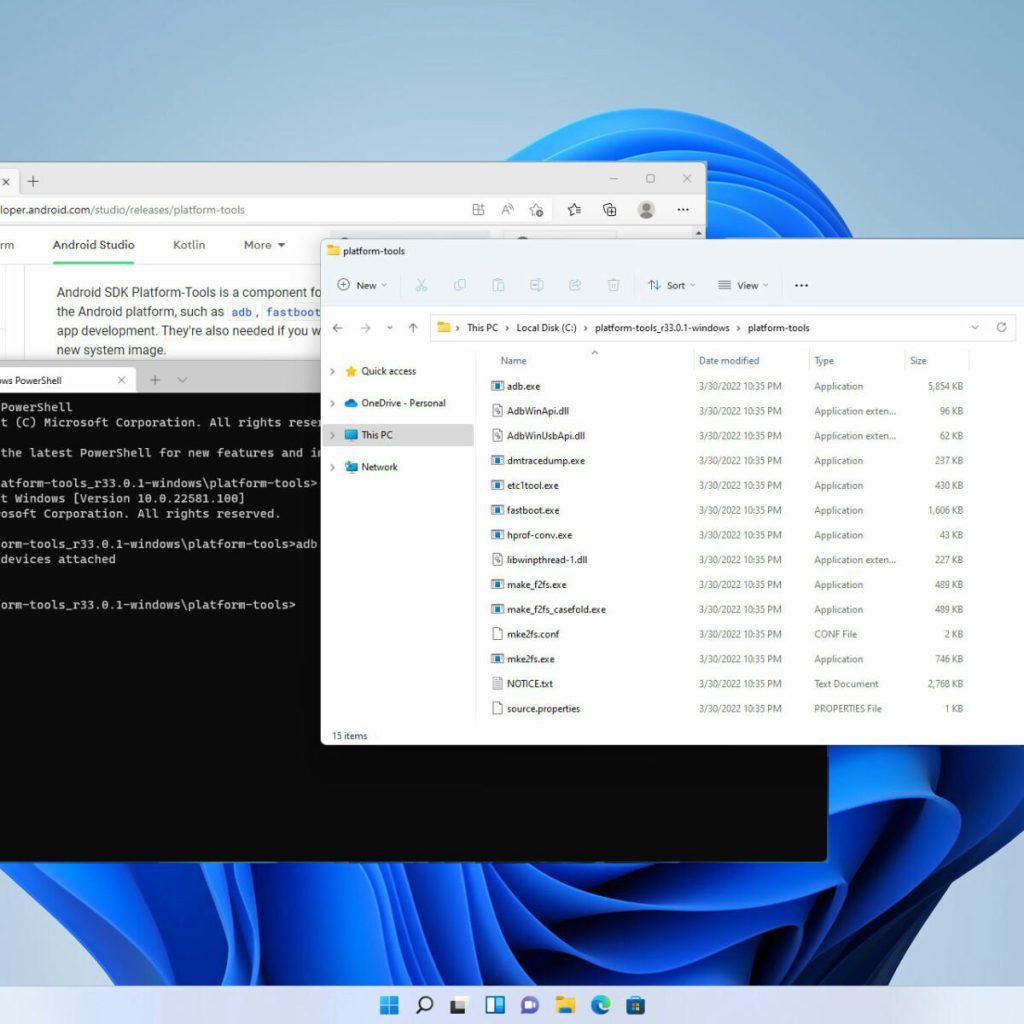The height and width of the screenshot is (1024, 1024).
Task: Open Edge Collections icon
Action: pos(610,210)
